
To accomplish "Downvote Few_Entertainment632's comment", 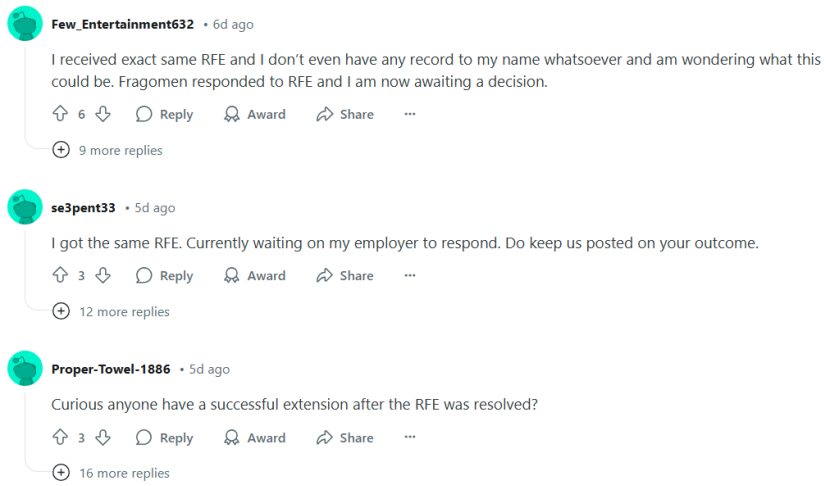I will click(103, 114).
